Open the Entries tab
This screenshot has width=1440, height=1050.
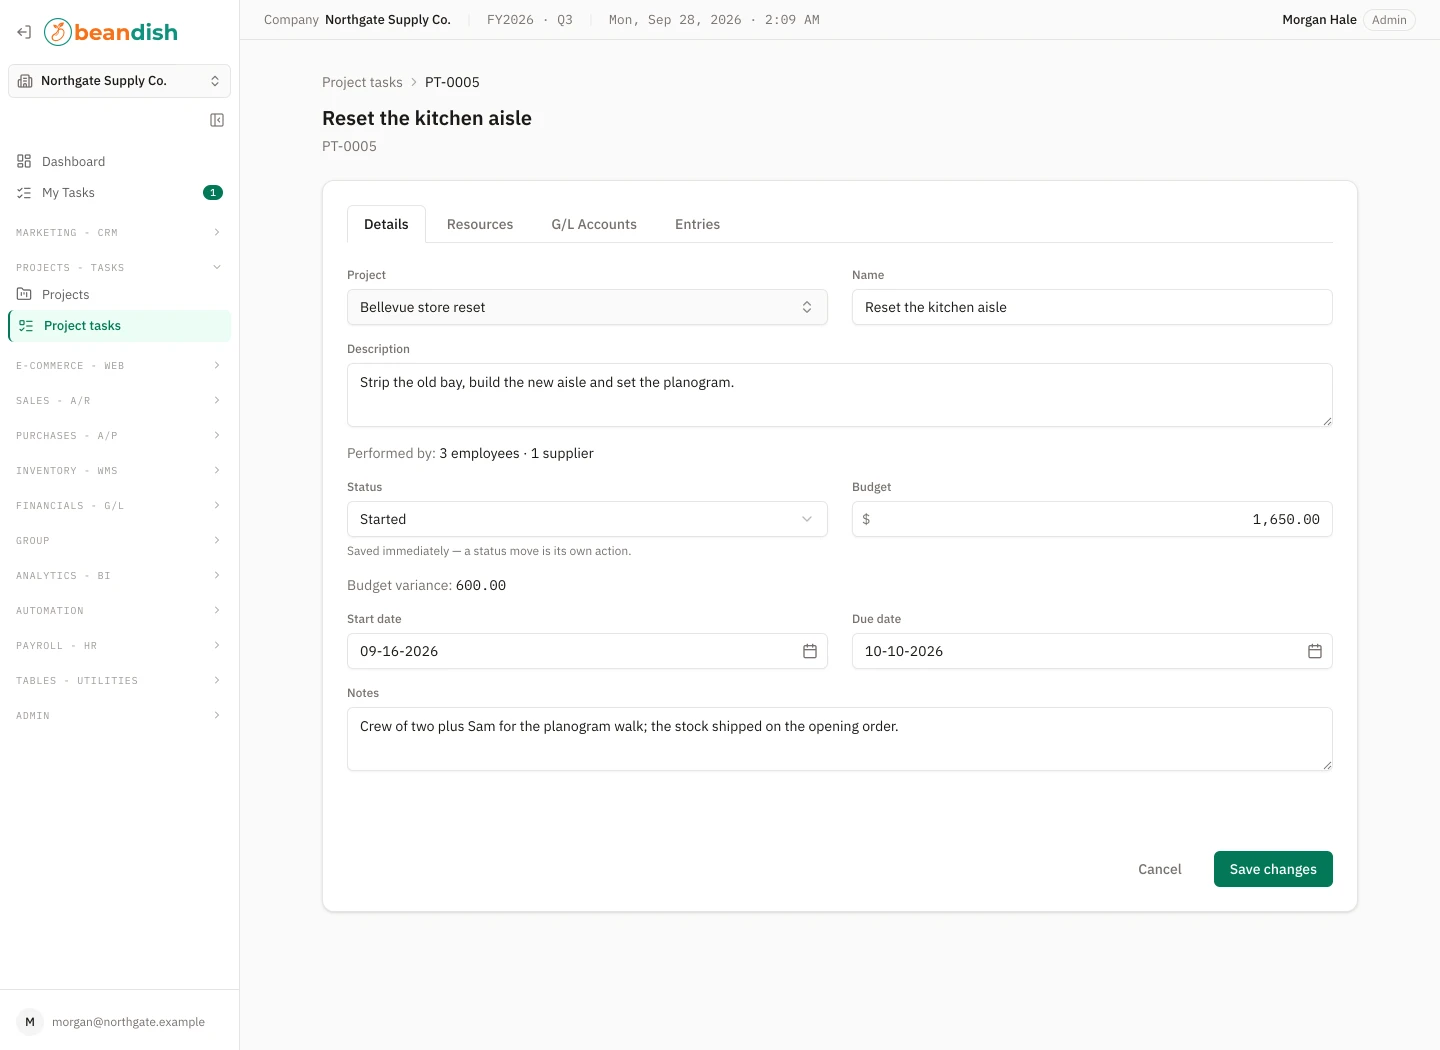(x=697, y=224)
